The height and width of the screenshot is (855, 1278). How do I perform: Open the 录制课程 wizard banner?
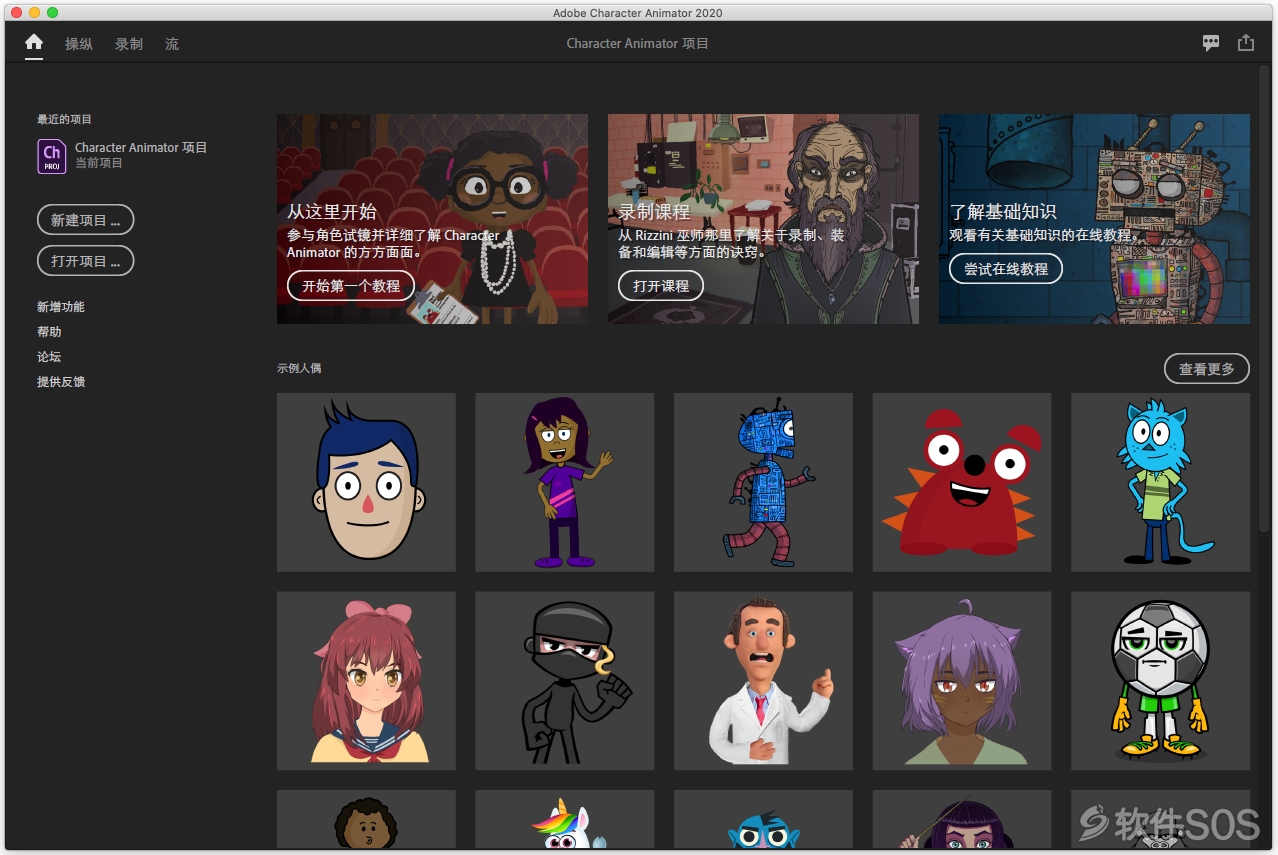(x=763, y=219)
